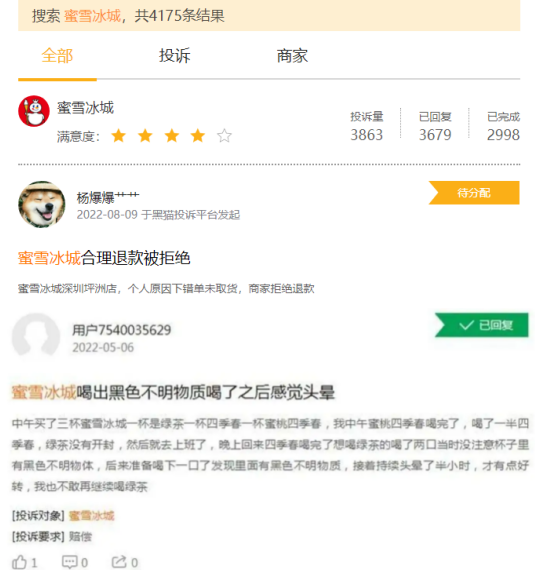Click the empty fifth satisfaction star
550x577 pixels.
(x=224, y=136)
